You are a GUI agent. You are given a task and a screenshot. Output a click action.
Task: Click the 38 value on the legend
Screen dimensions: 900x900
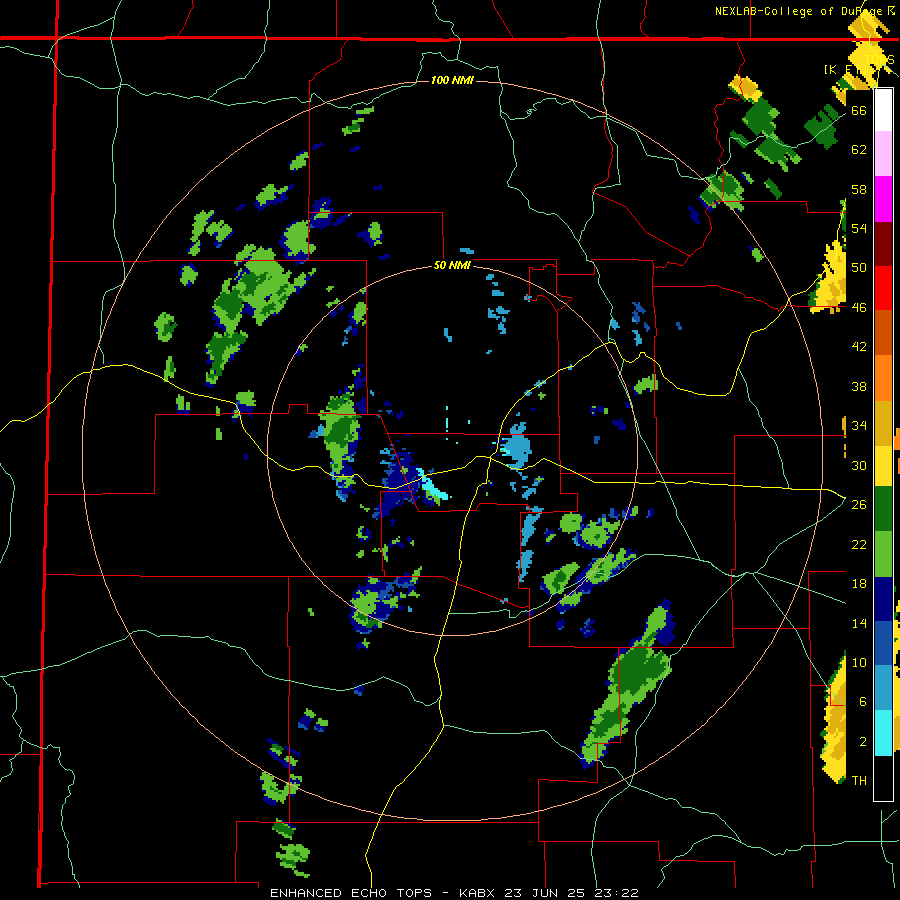pyautogui.click(x=859, y=386)
